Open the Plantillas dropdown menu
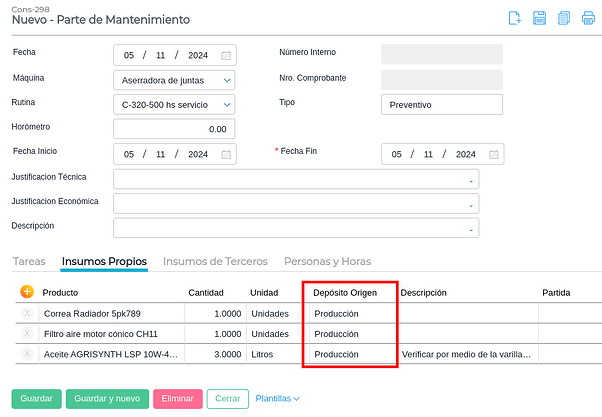The image size is (602, 417). (x=278, y=398)
